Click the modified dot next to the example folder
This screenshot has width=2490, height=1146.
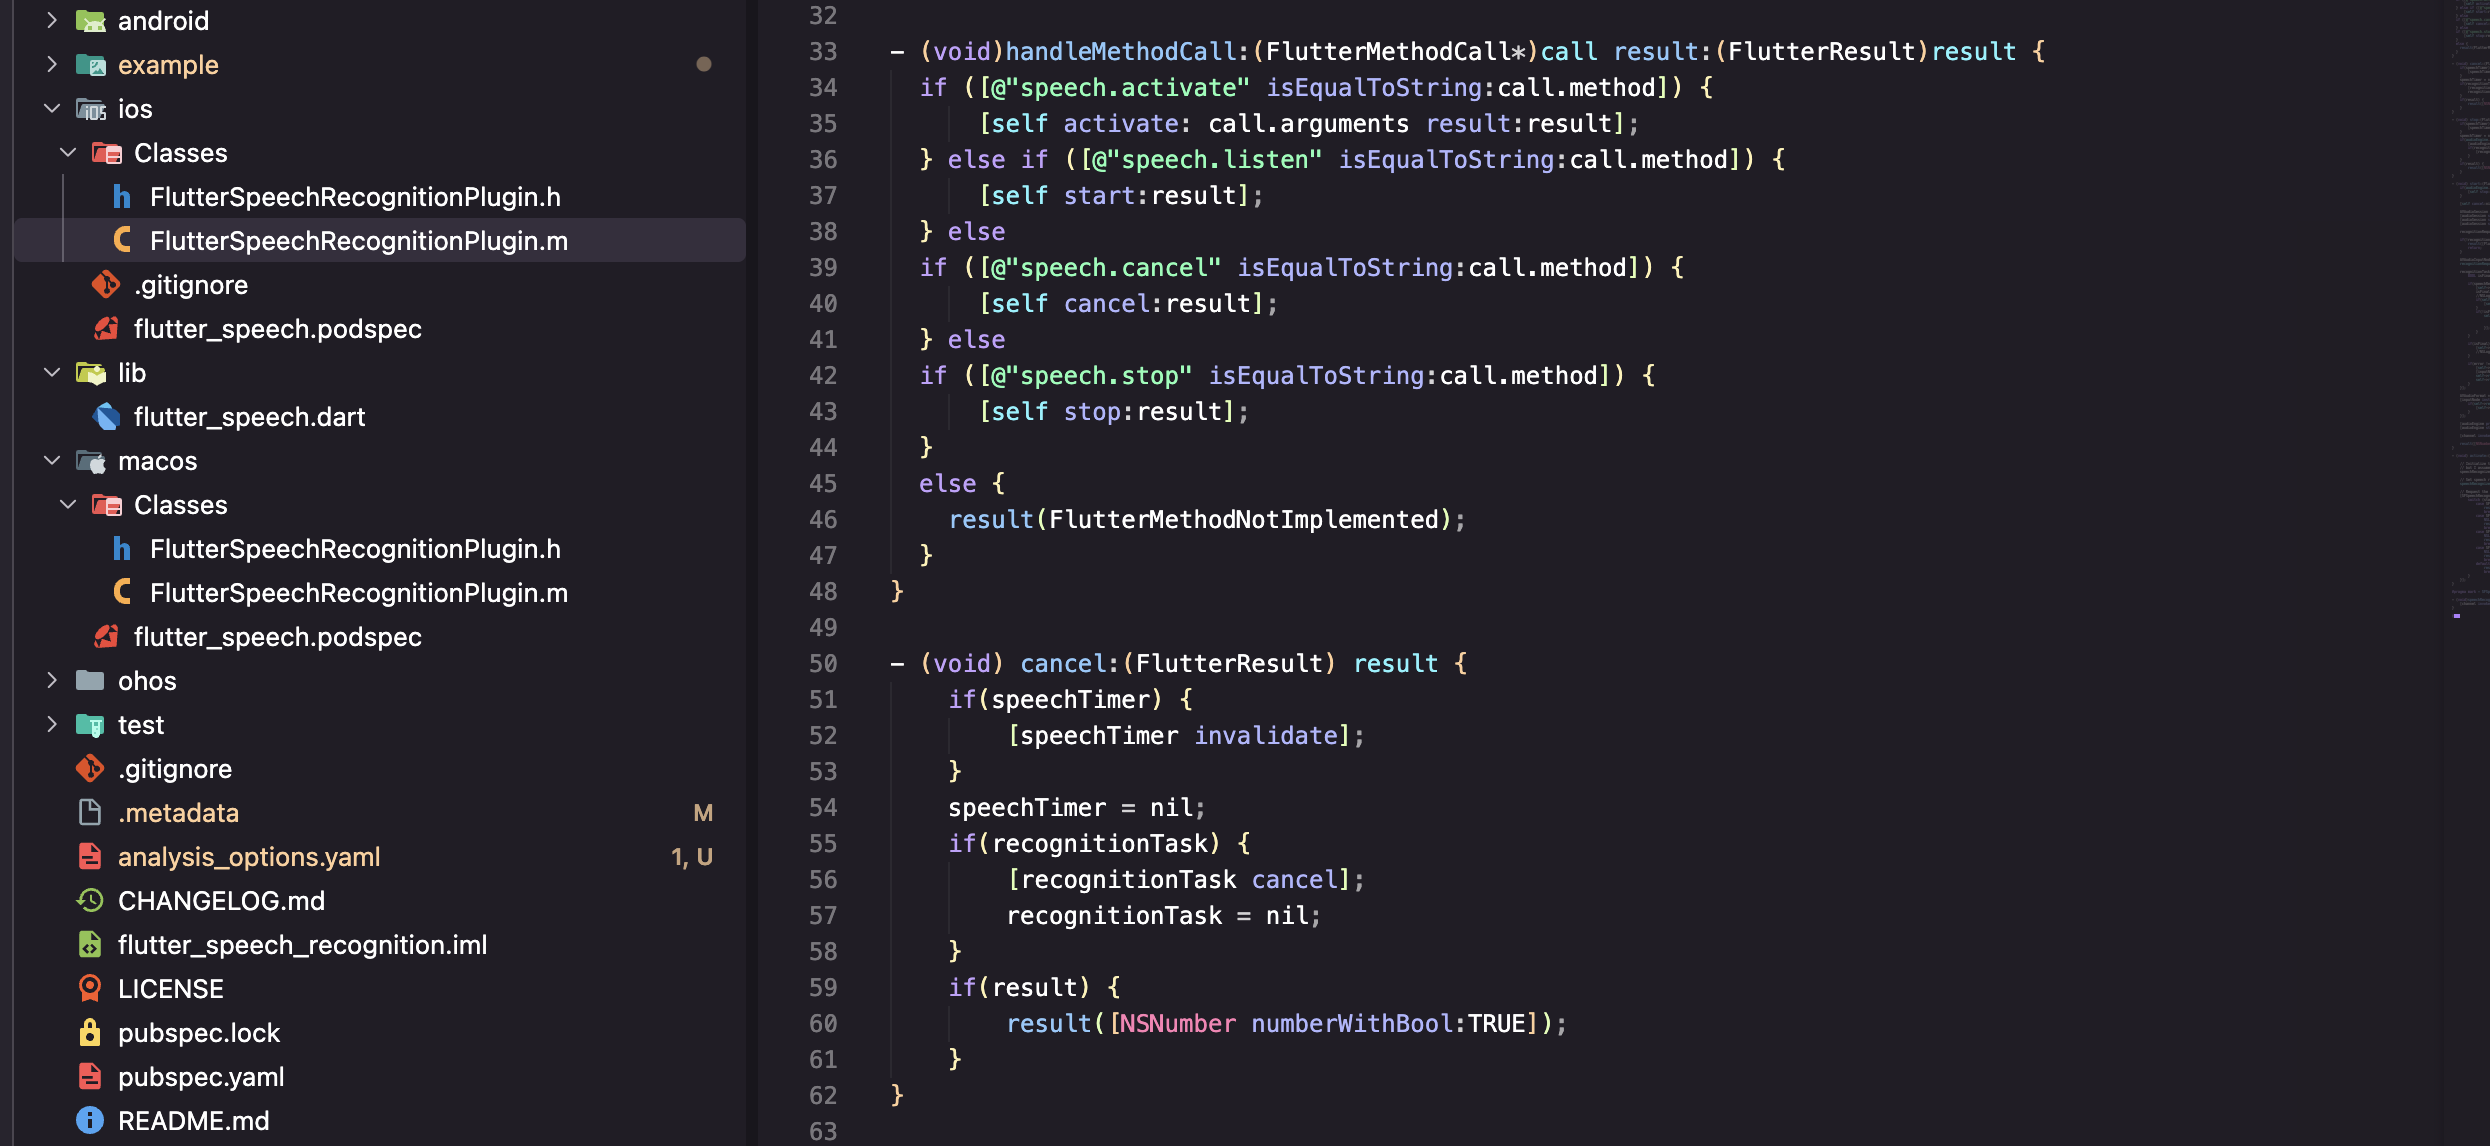pyautogui.click(x=704, y=65)
